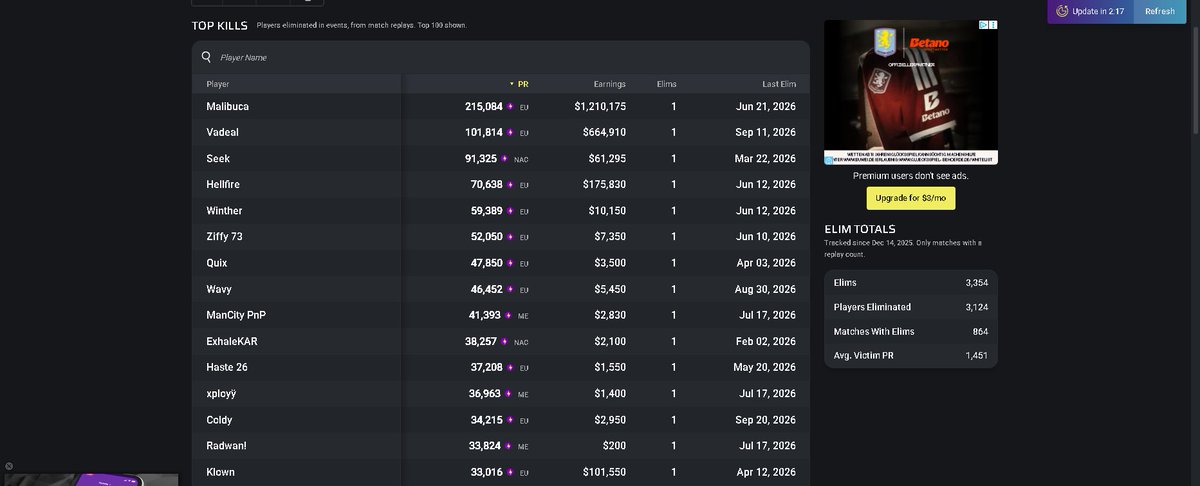Open Ziffy 73's player profile link
The height and width of the screenshot is (486, 1200).
(224, 237)
